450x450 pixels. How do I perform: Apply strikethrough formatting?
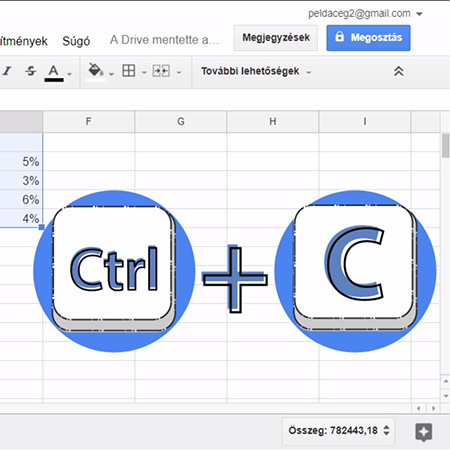(31, 71)
